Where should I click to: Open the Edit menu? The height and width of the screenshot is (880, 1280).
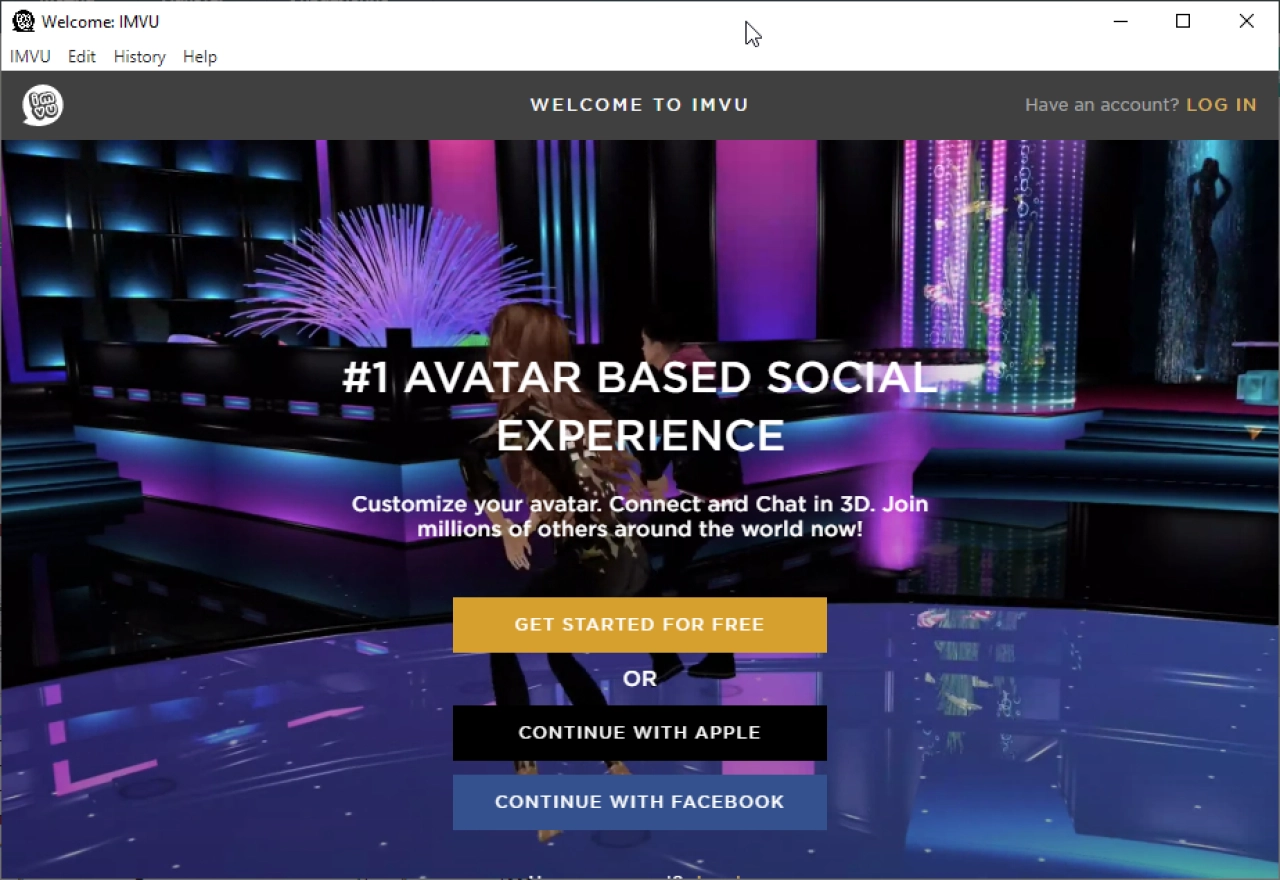click(82, 57)
